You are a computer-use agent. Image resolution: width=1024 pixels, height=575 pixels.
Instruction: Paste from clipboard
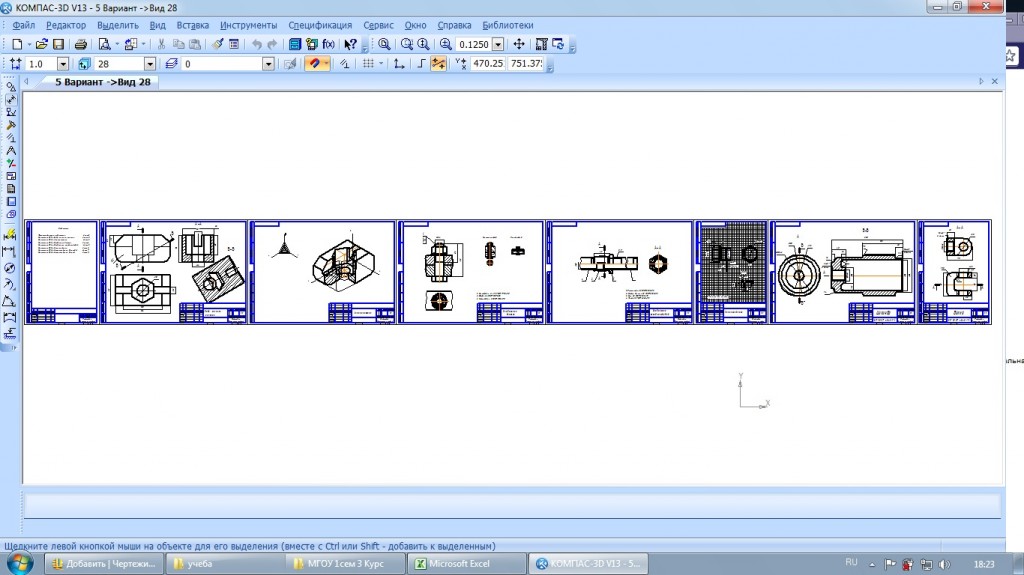pyautogui.click(x=195, y=44)
